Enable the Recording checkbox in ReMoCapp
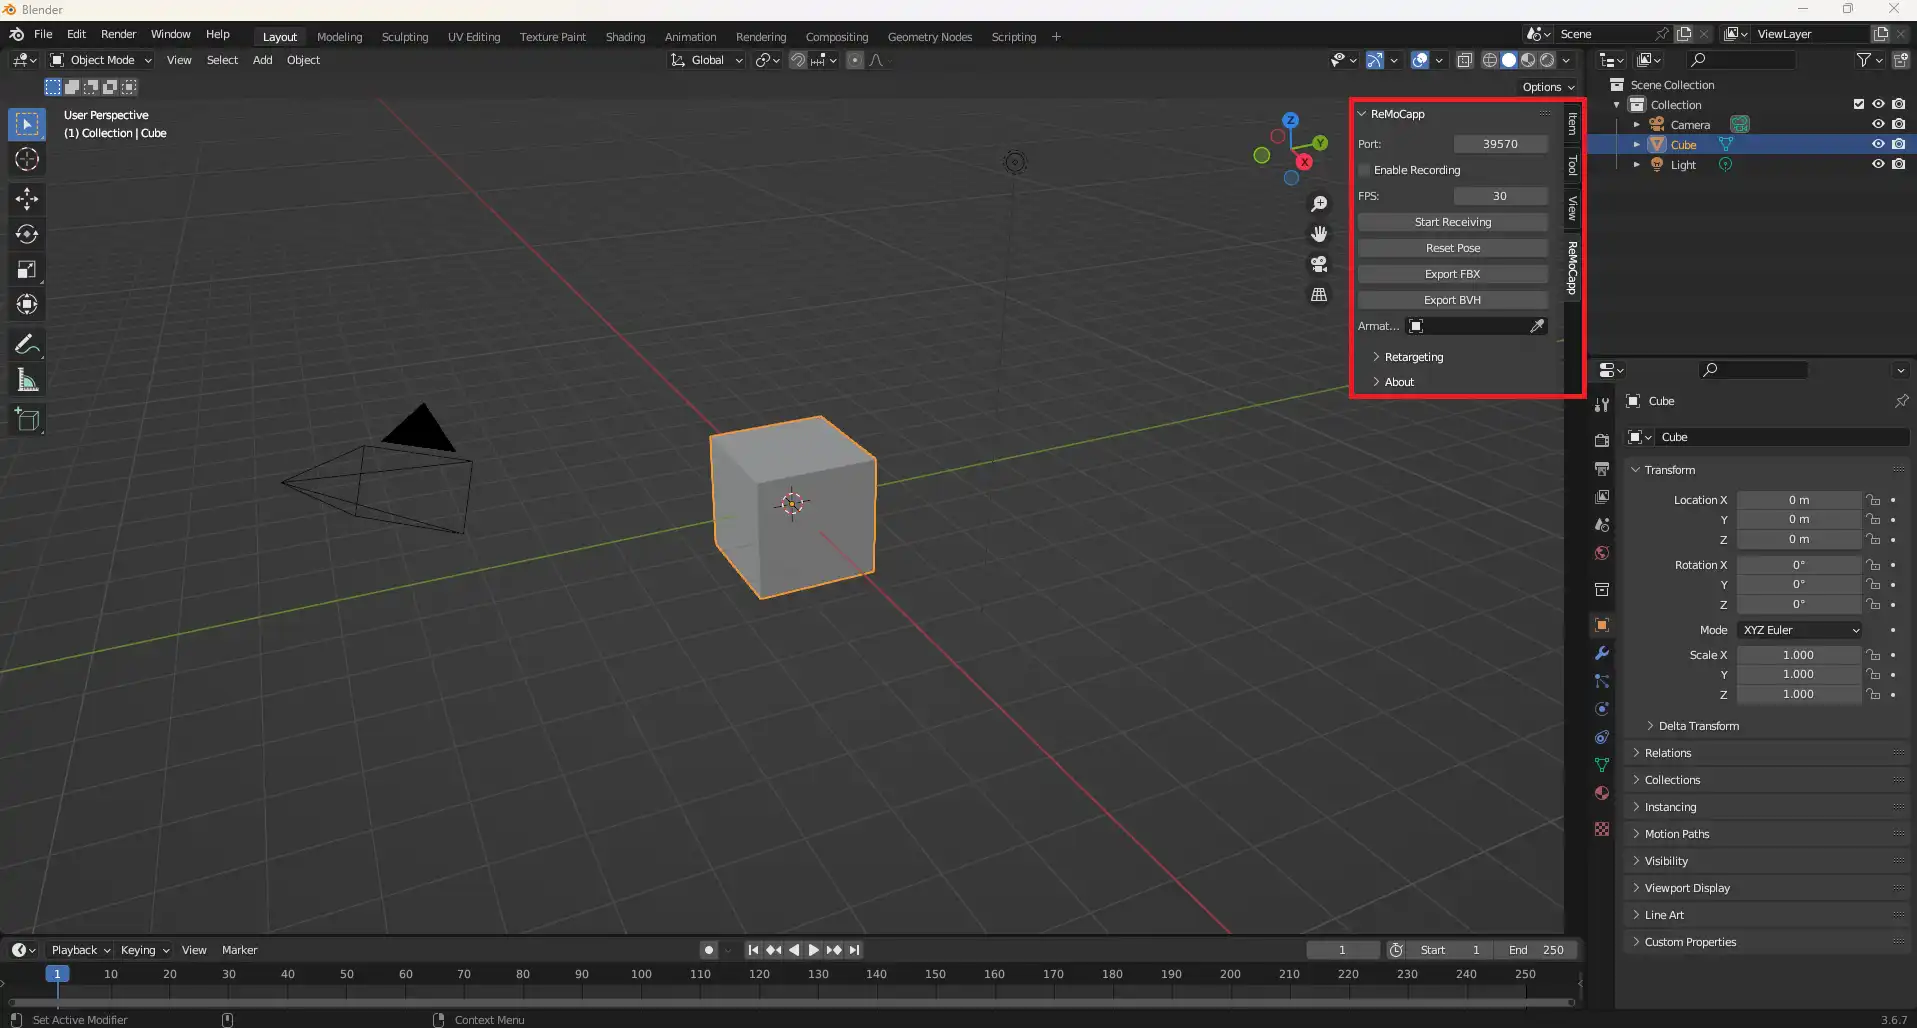 tap(1364, 170)
